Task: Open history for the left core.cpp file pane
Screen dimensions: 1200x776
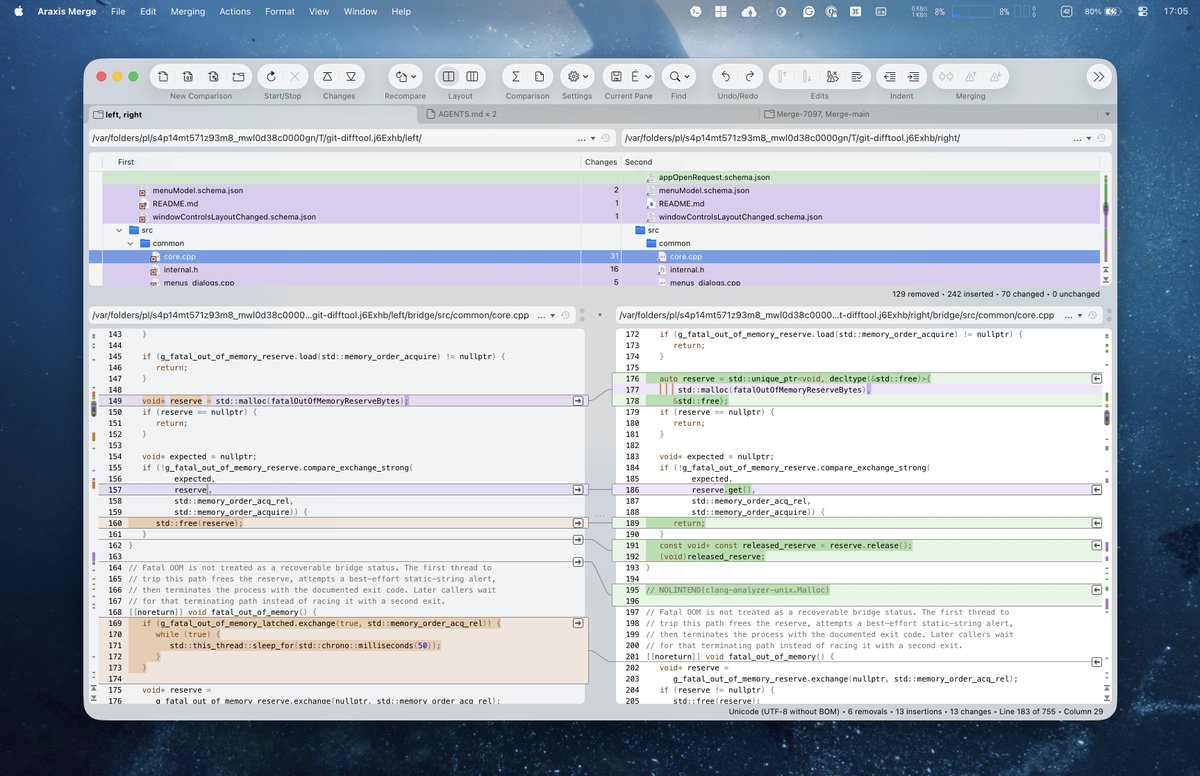Action: point(566,315)
